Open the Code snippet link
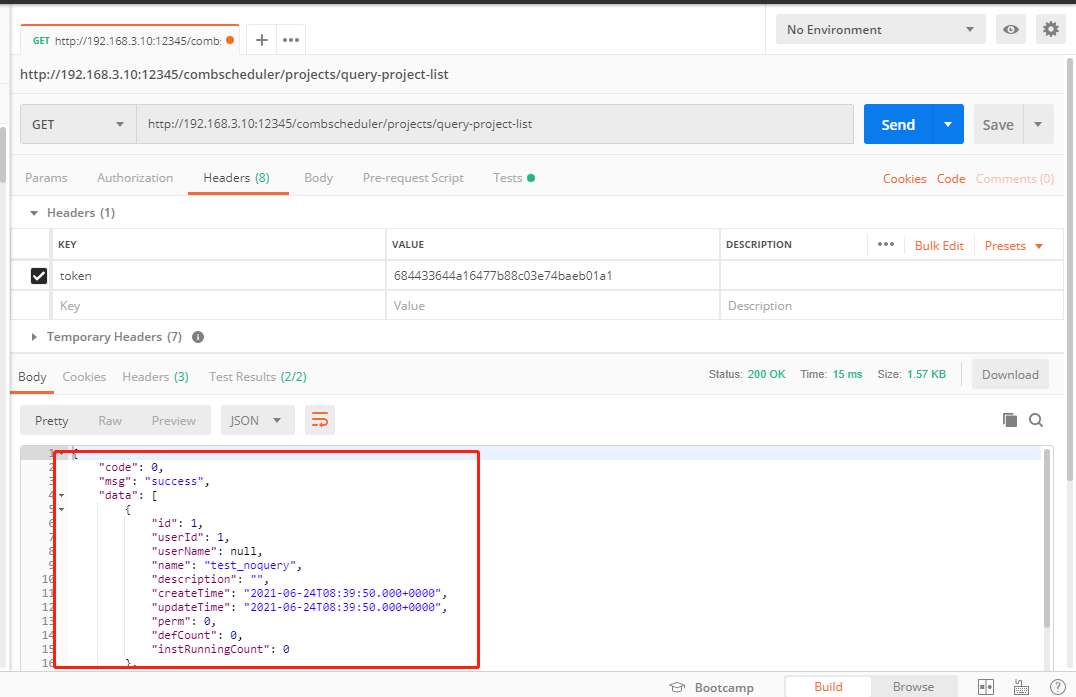This screenshot has width=1076, height=697. coord(951,178)
